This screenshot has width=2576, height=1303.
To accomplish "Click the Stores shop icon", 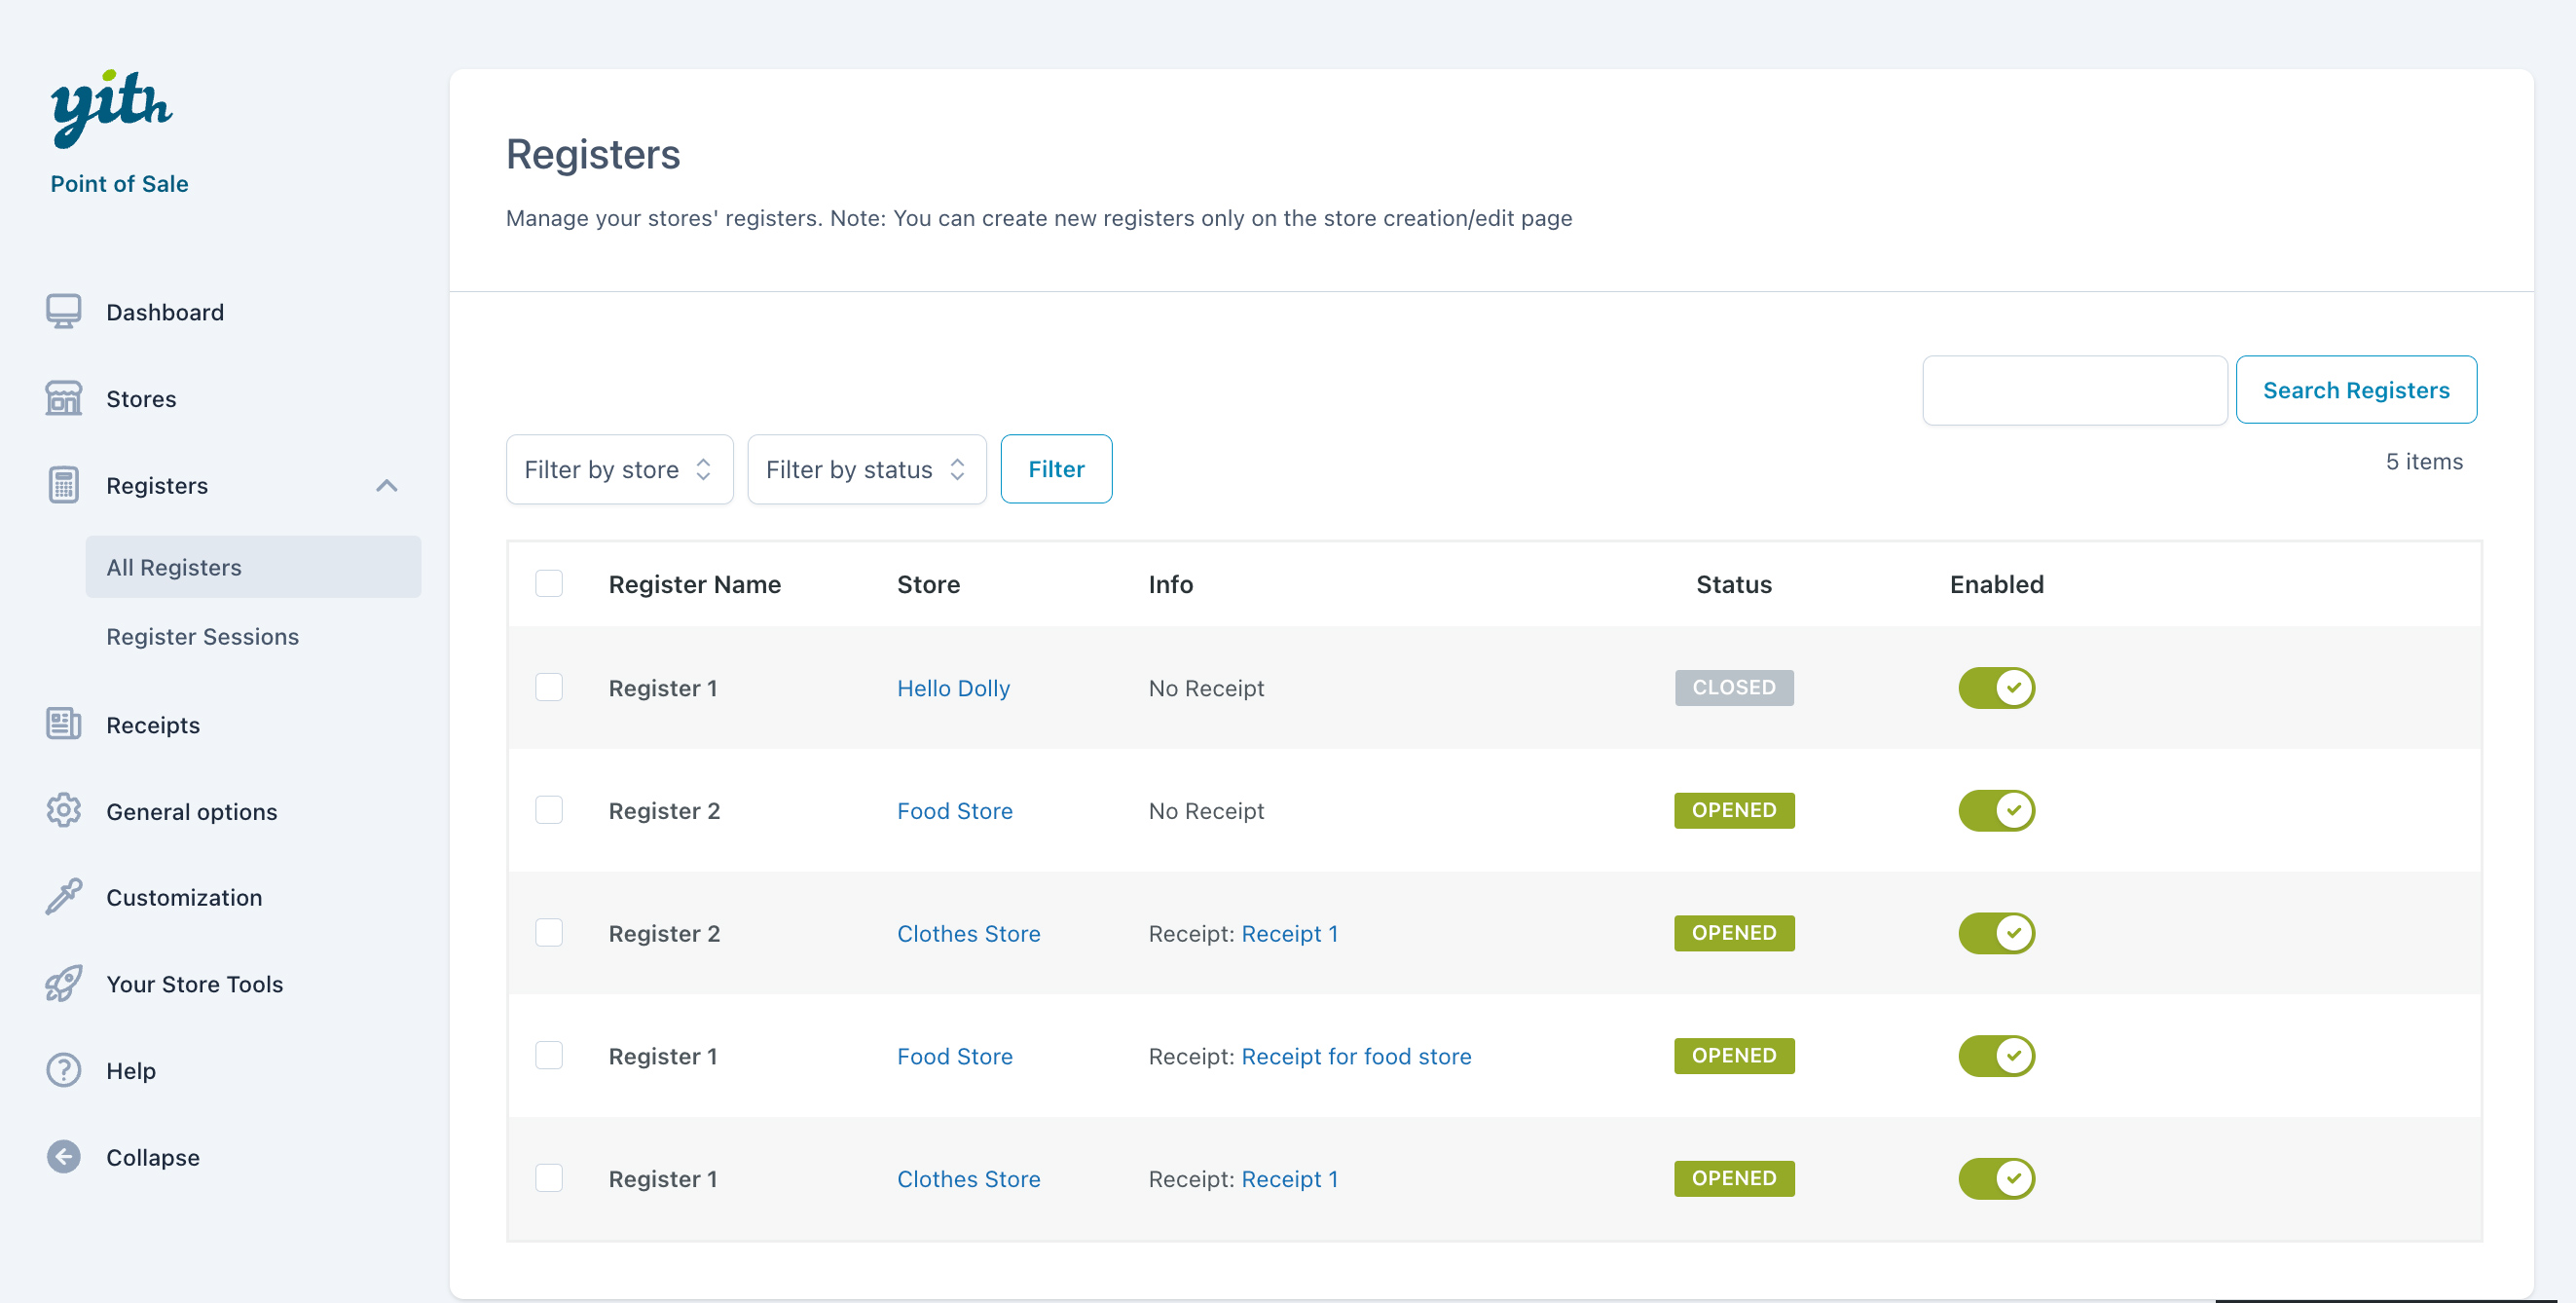I will (x=63, y=398).
